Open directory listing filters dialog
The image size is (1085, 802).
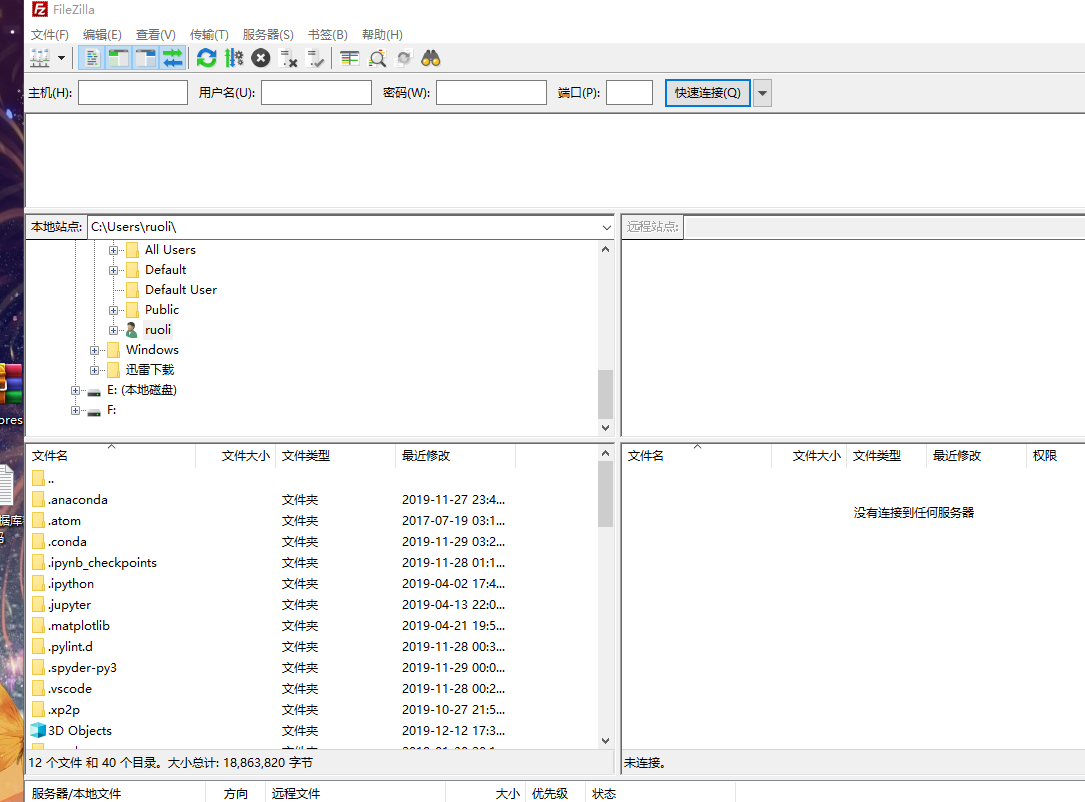349,58
